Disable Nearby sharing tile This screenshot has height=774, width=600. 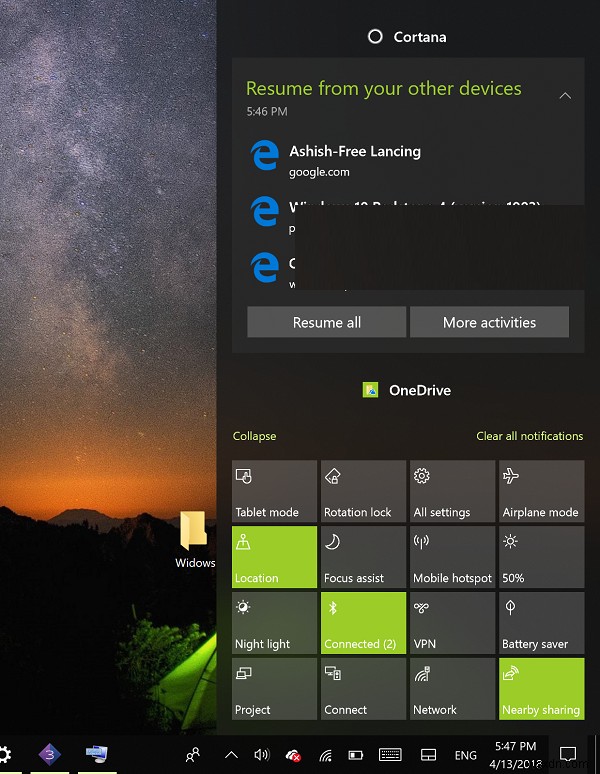pos(542,689)
